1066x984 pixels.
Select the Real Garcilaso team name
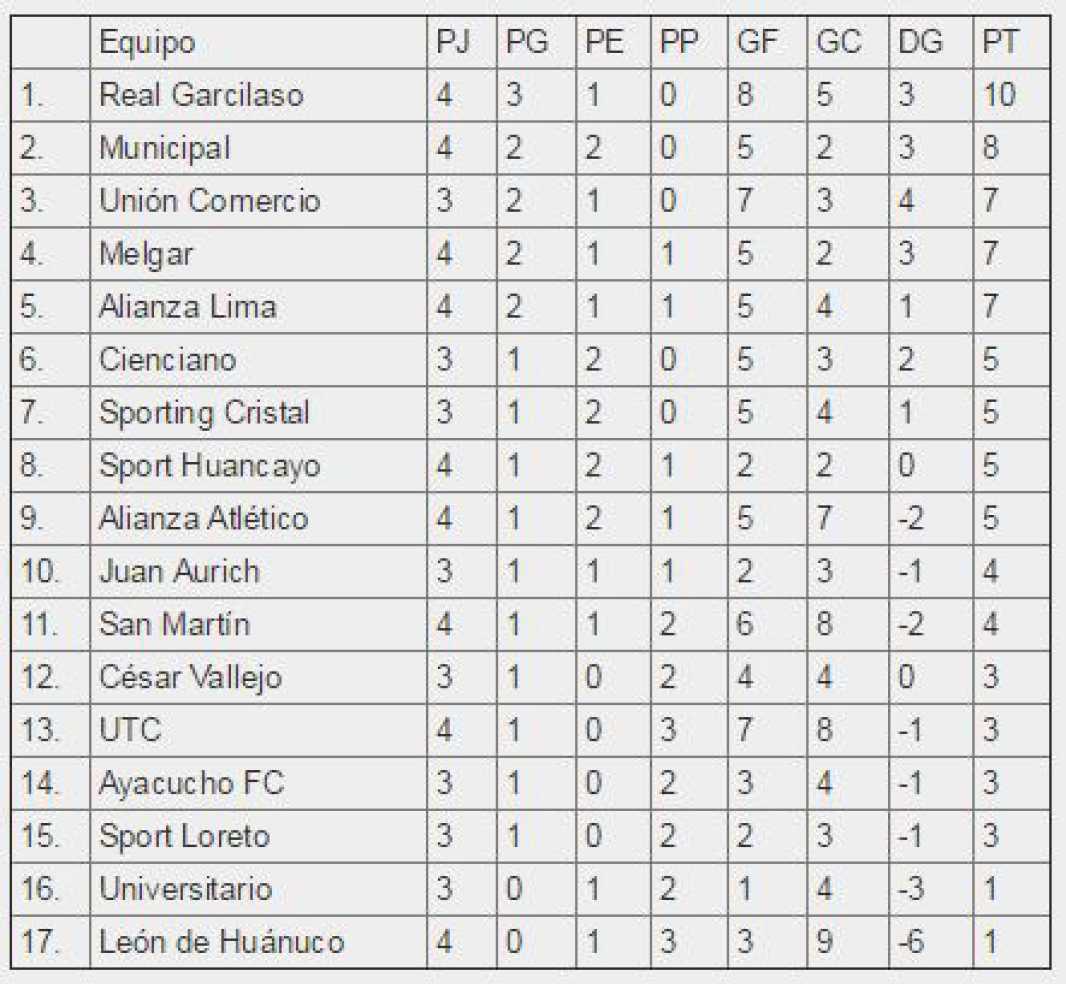click(201, 95)
